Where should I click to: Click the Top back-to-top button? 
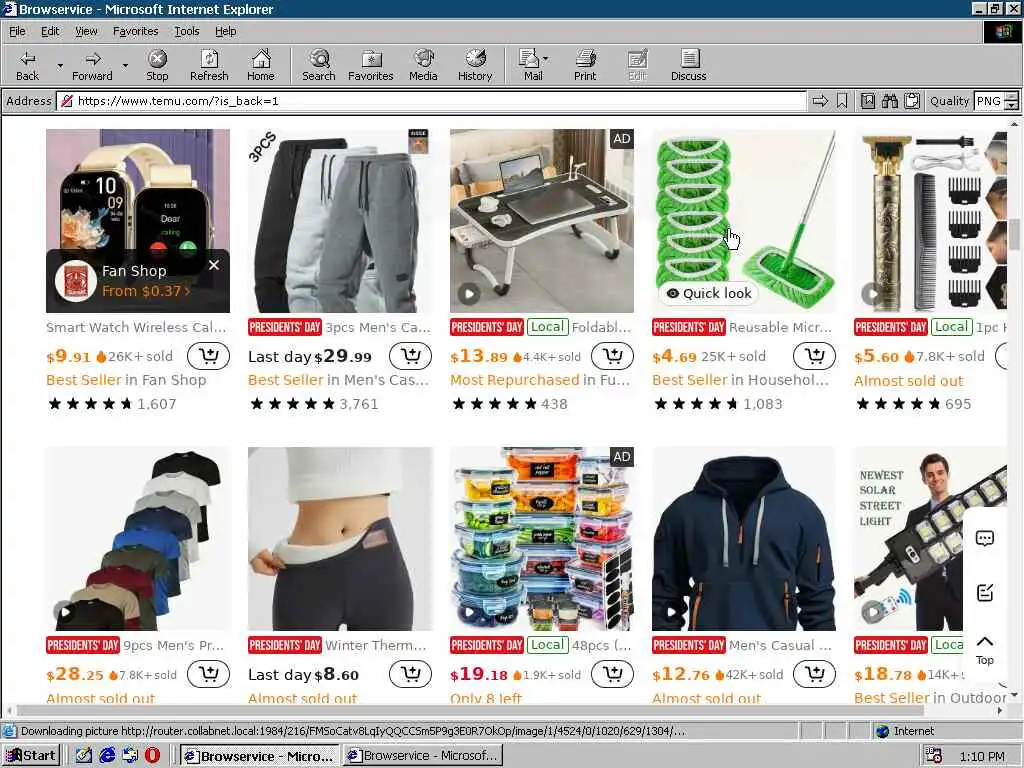click(985, 650)
